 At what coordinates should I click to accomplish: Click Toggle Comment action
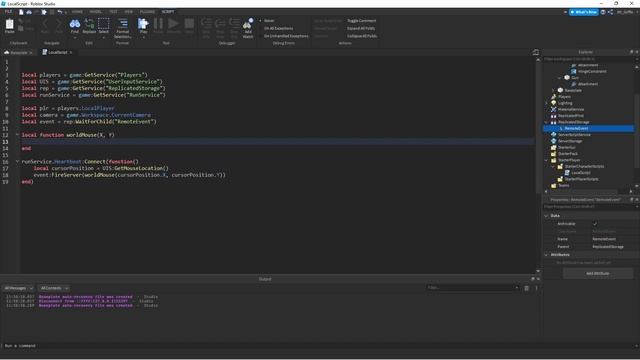point(362,20)
